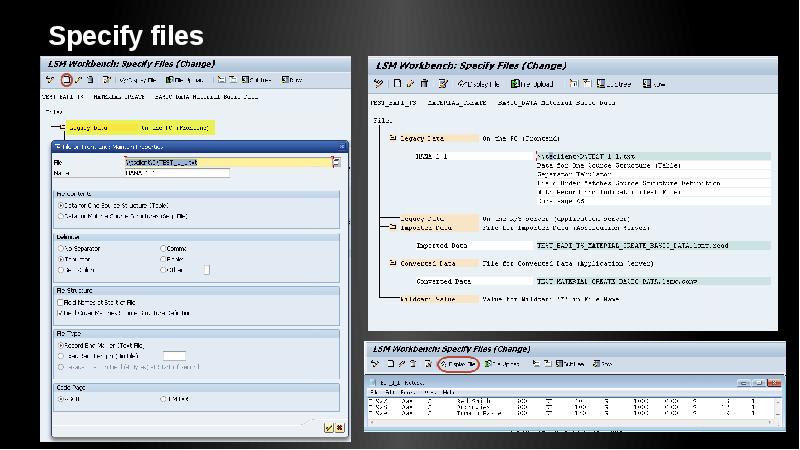Click fixed record length input box
This screenshot has height=450, width=800.
point(174,356)
